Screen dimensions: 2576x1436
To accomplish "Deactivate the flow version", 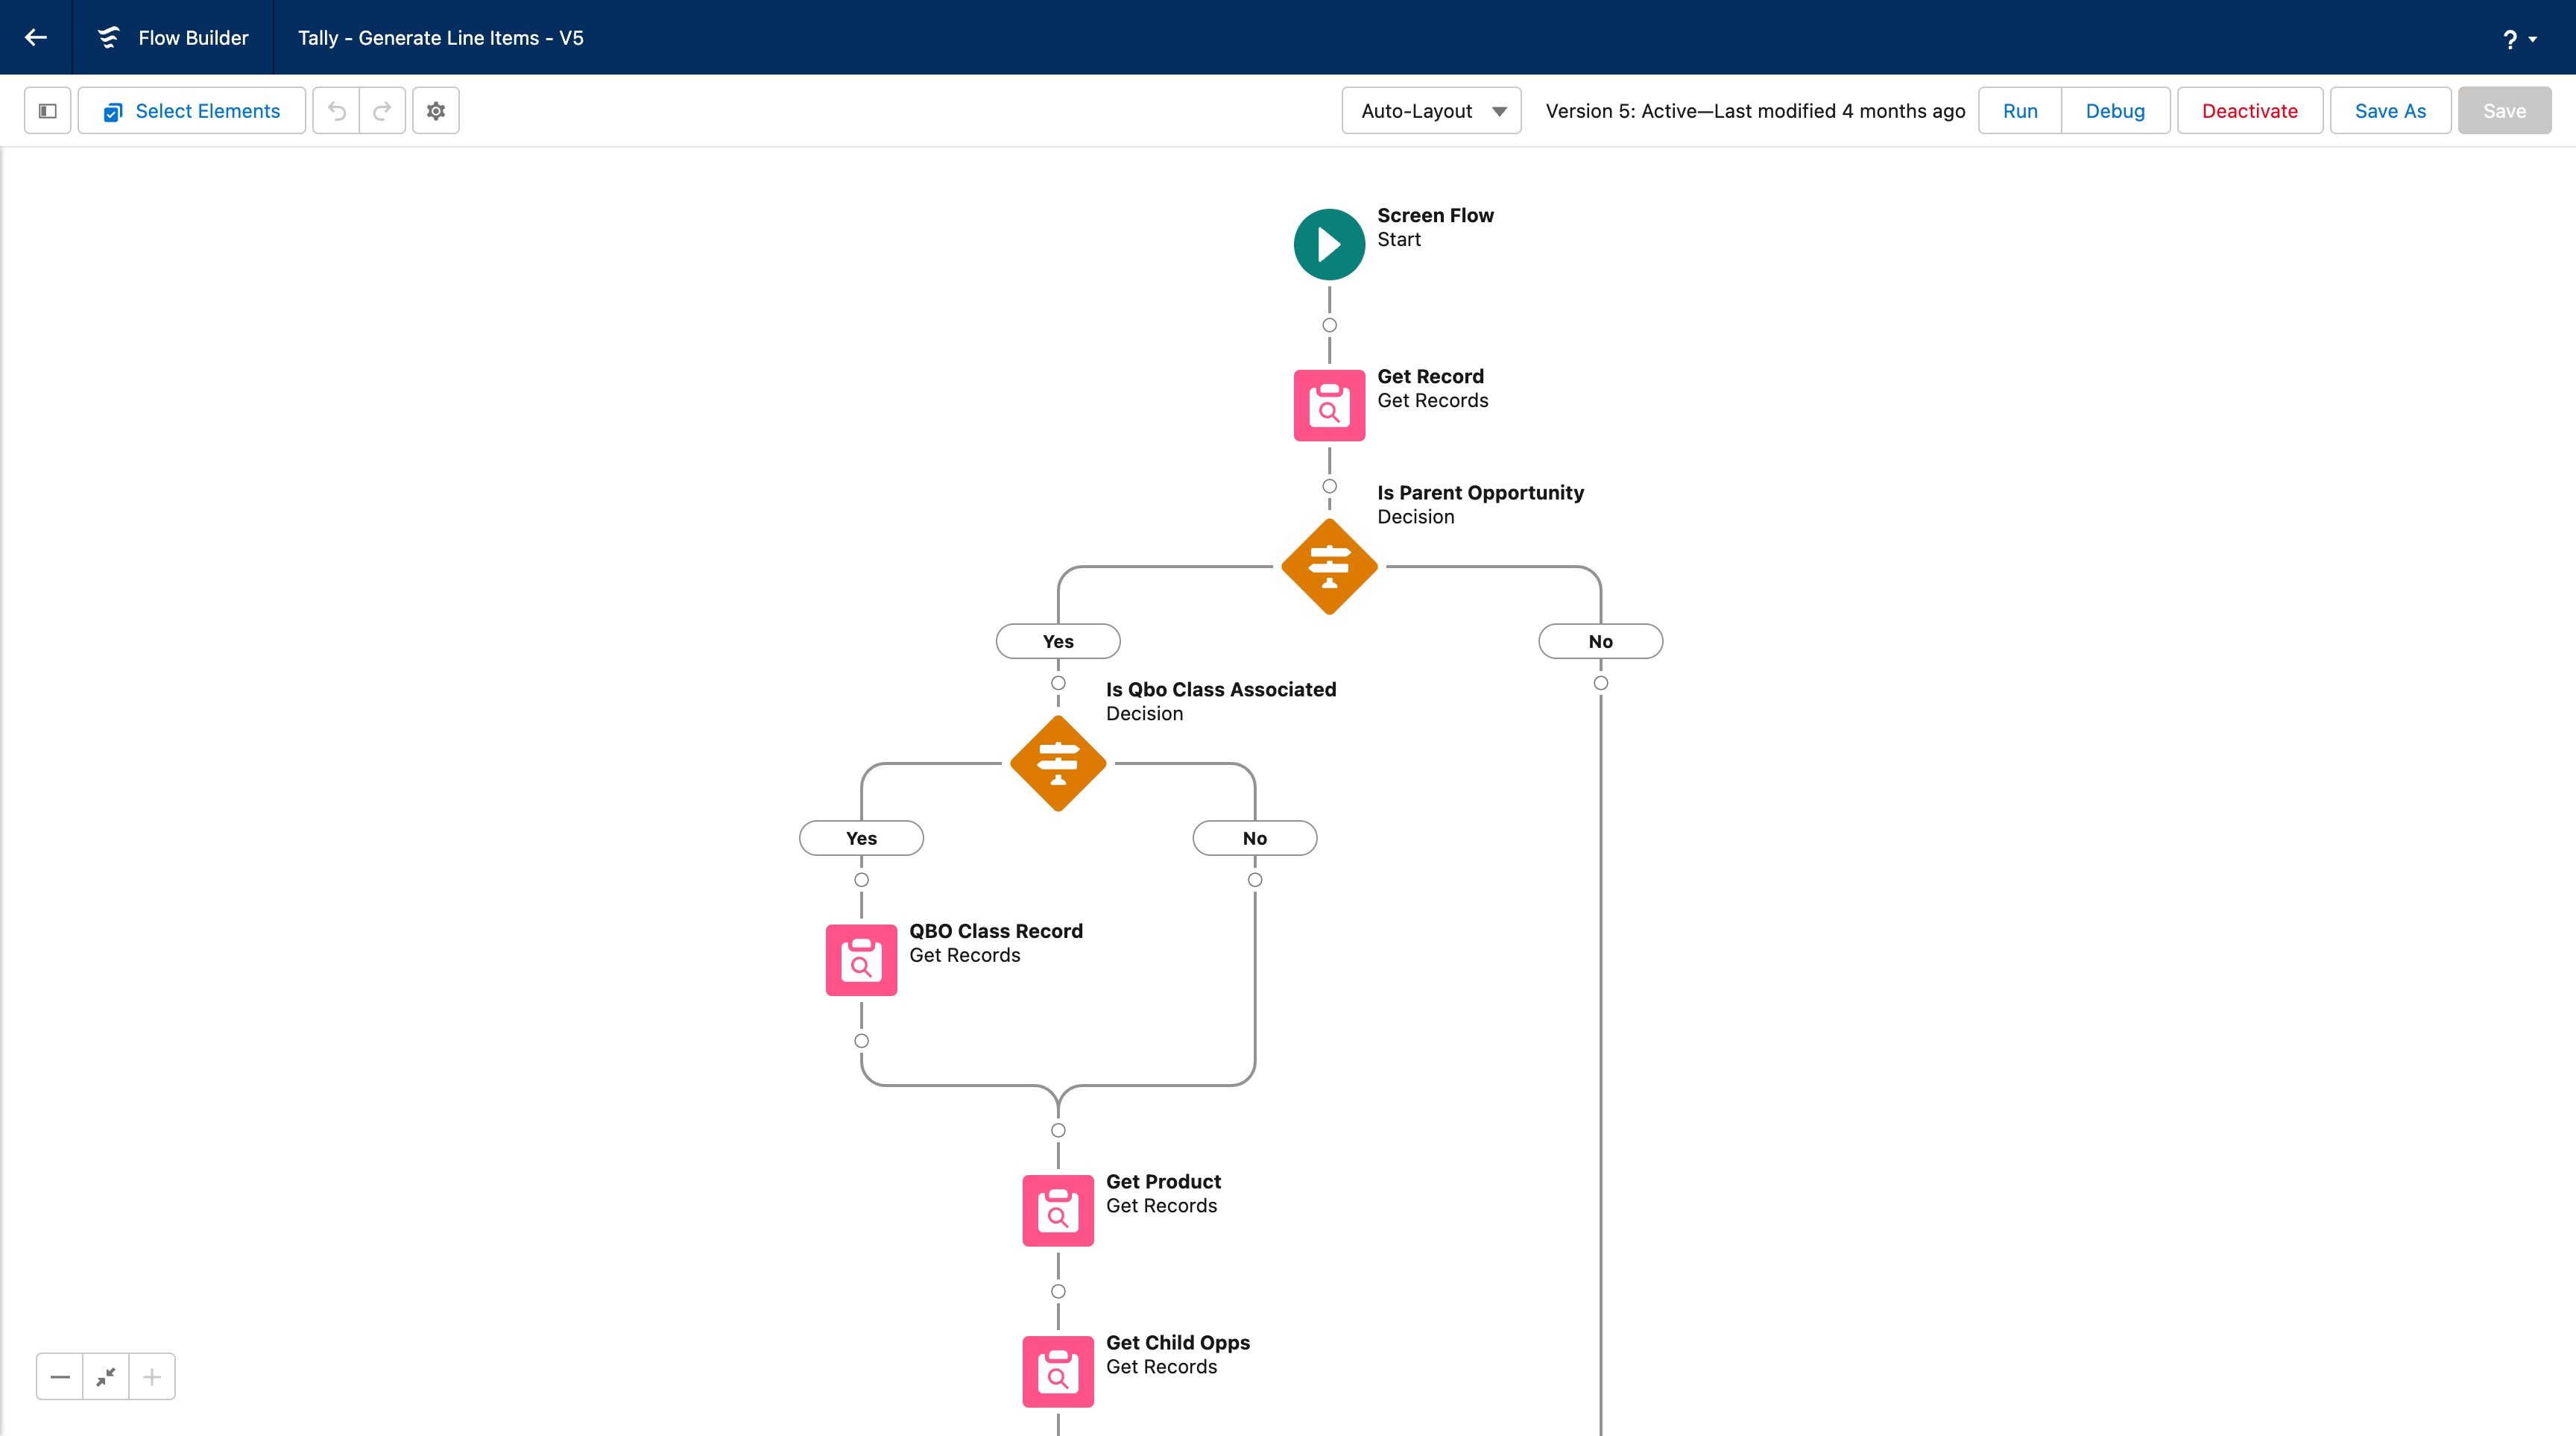I will coord(2249,111).
